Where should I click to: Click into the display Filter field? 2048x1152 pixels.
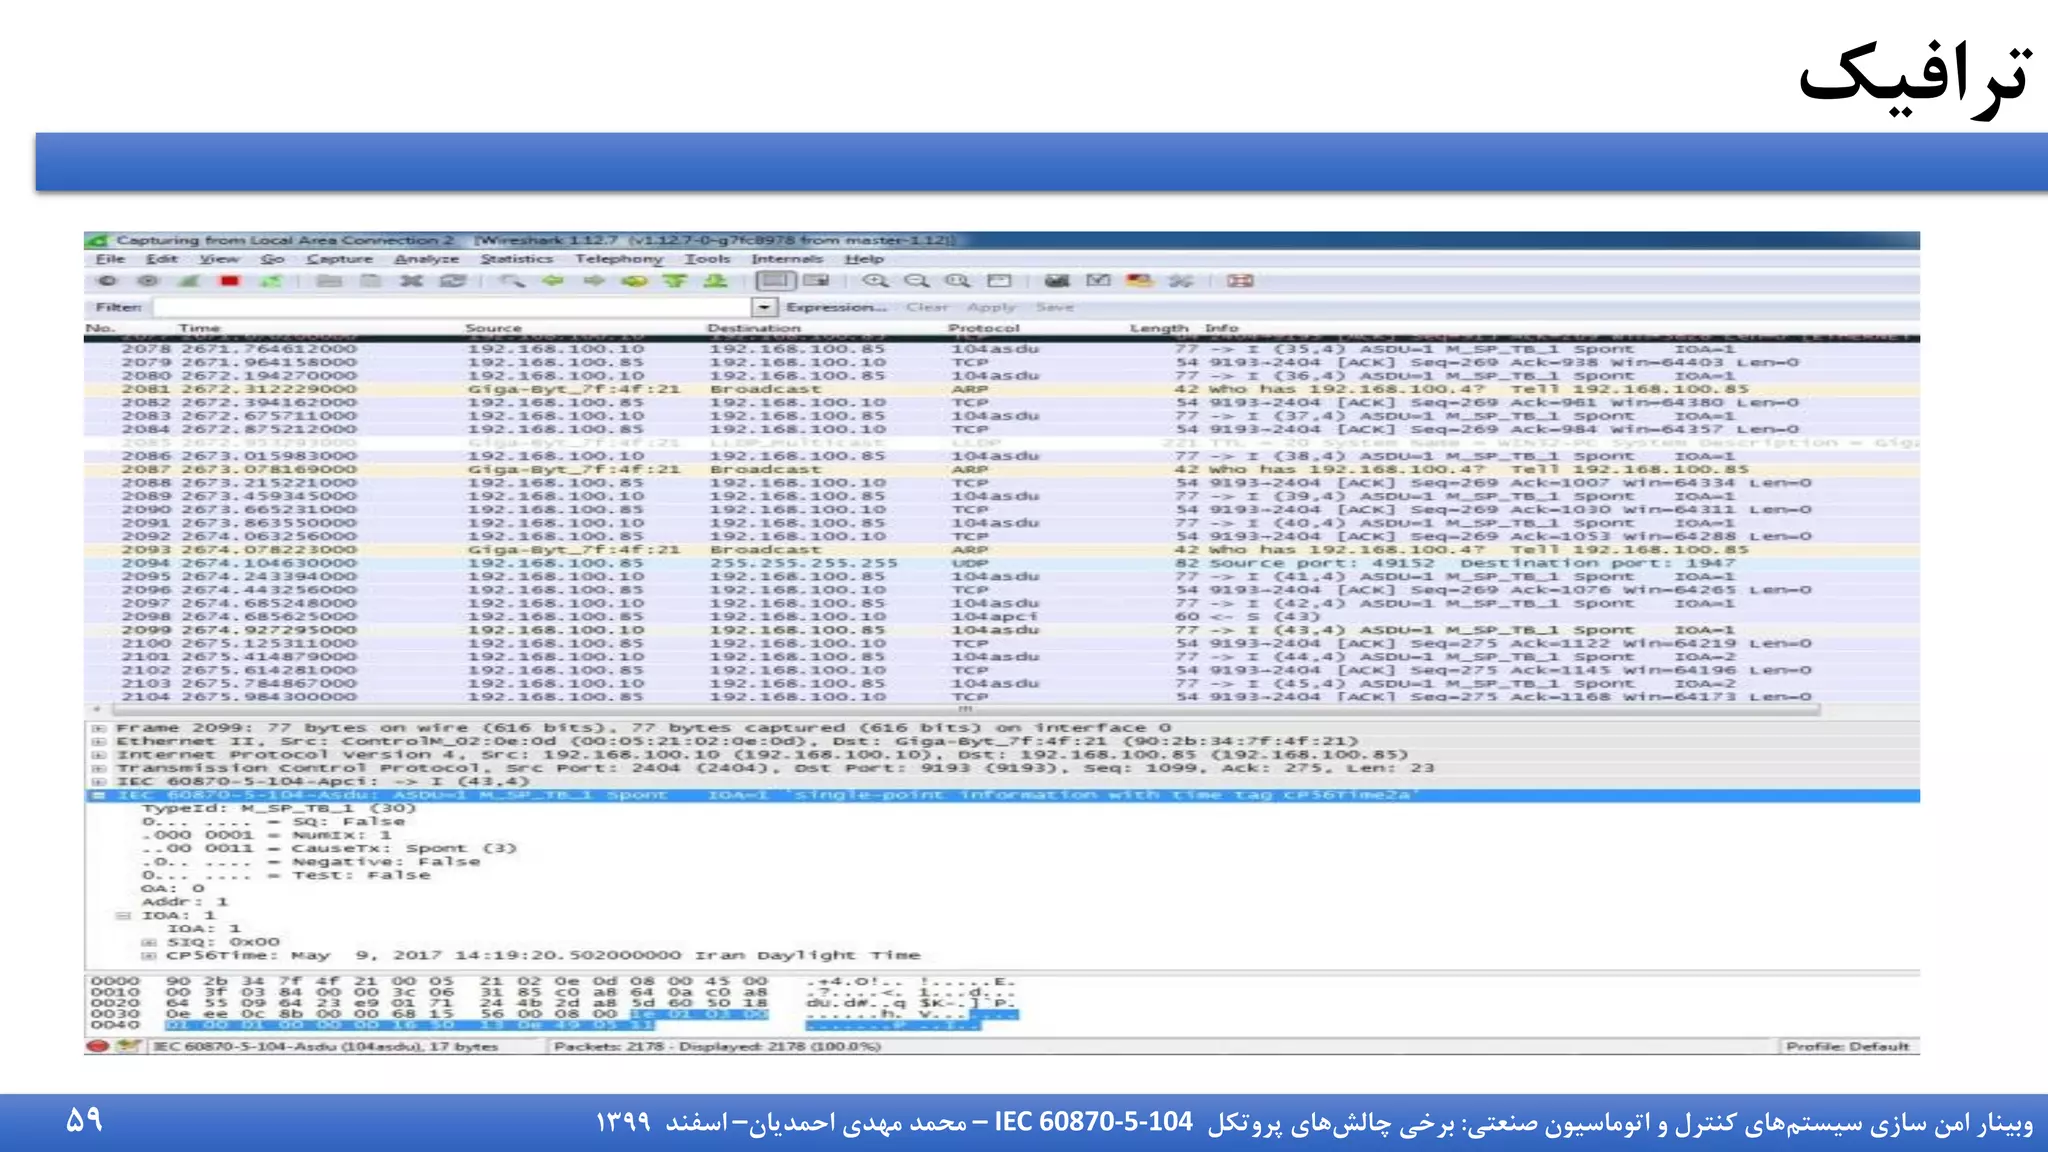(x=450, y=307)
